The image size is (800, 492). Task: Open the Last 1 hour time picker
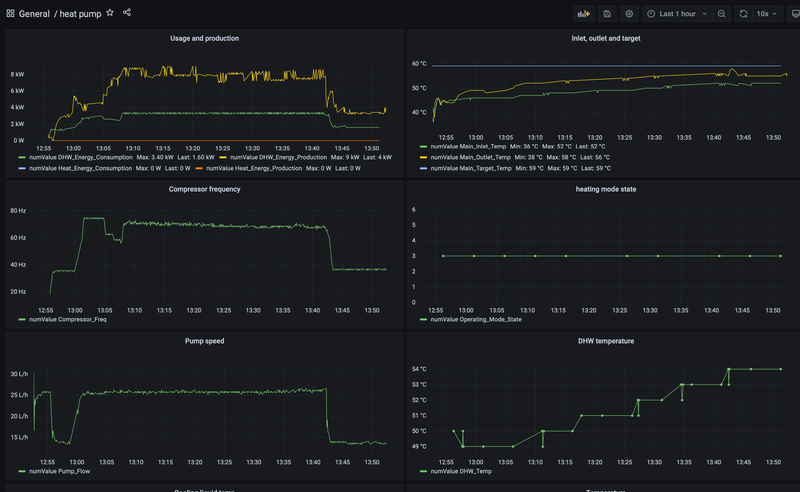coord(677,14)
